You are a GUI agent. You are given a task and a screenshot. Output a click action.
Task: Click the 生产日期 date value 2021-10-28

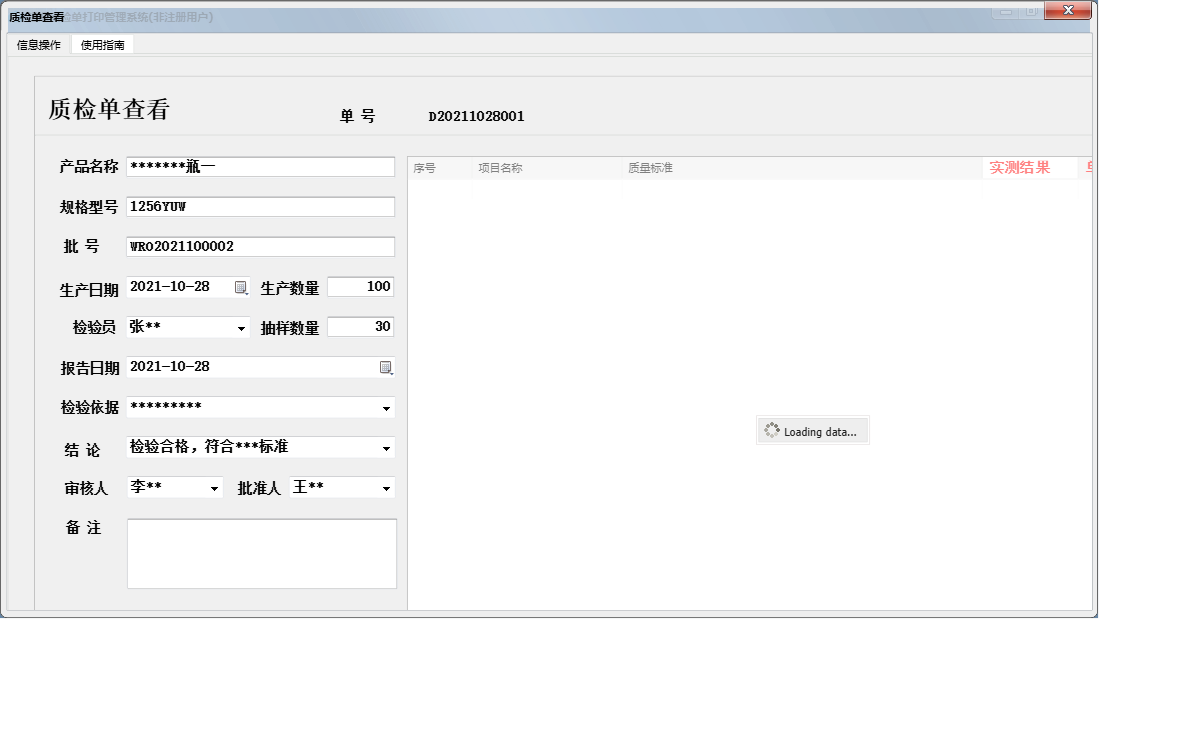pyautogui.click(x=170, y=287)
